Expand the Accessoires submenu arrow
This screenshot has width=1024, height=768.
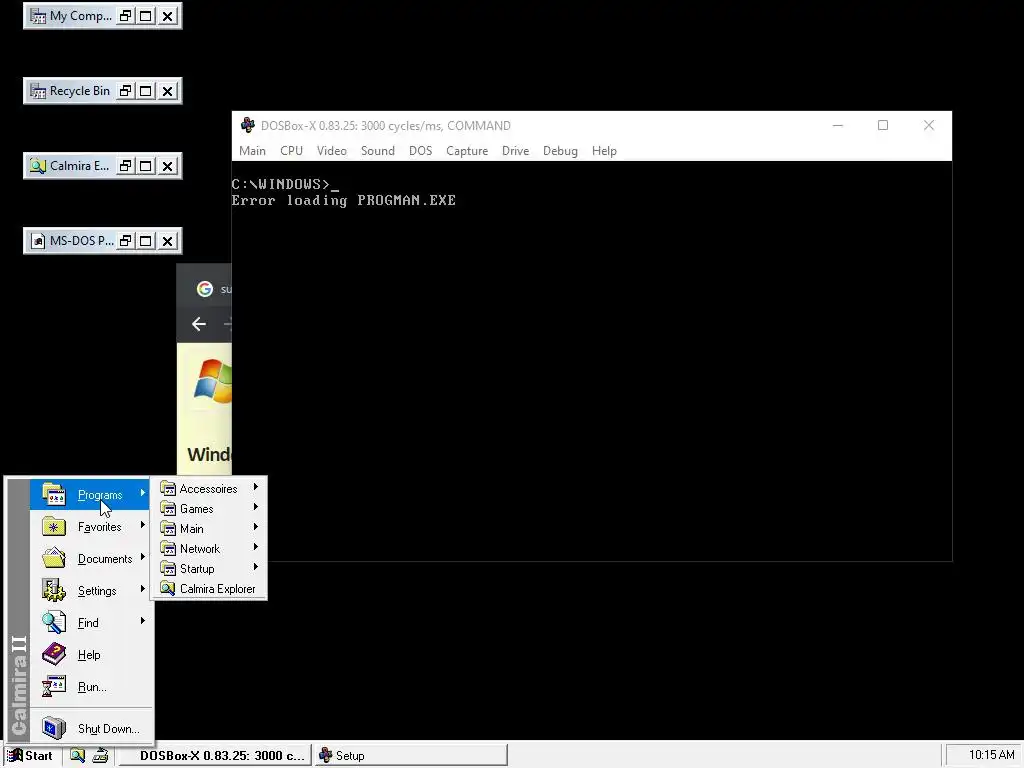[256, 487]
